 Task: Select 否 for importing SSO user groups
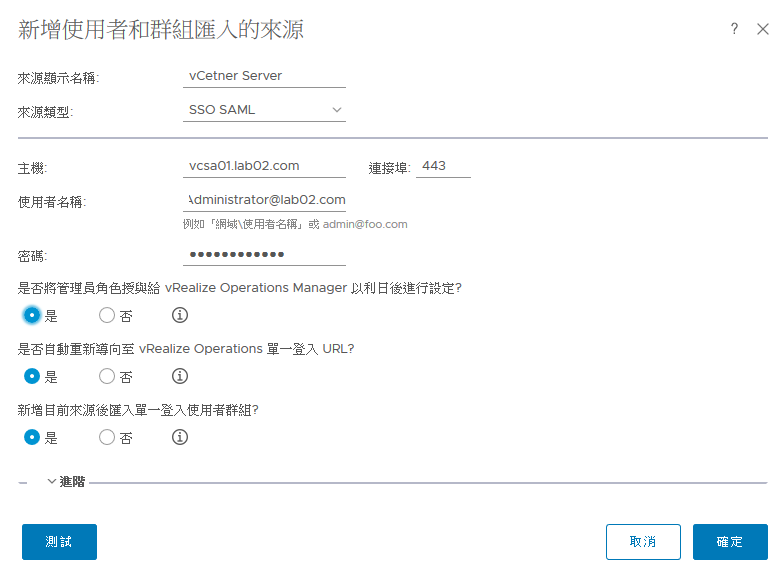[107, 437]
